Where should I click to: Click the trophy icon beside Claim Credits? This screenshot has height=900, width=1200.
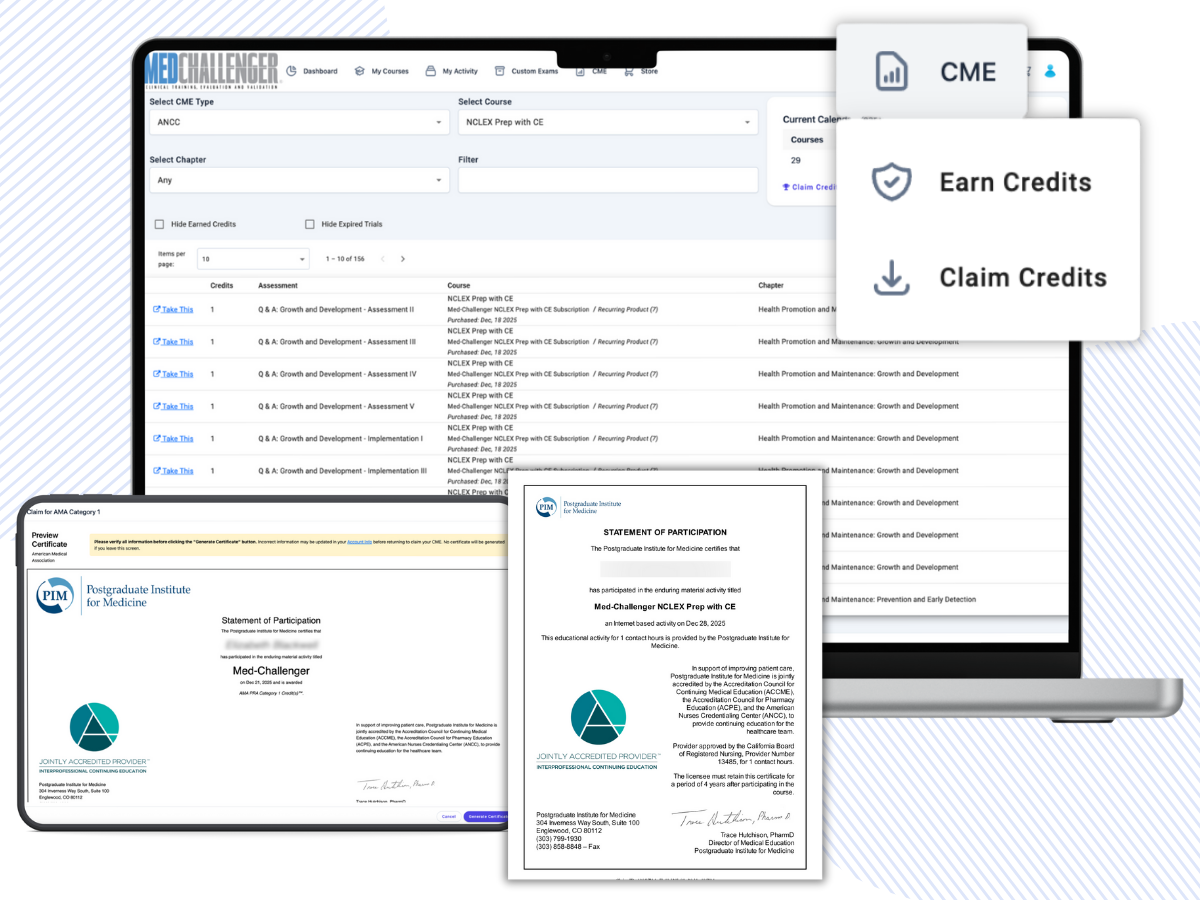785,187
